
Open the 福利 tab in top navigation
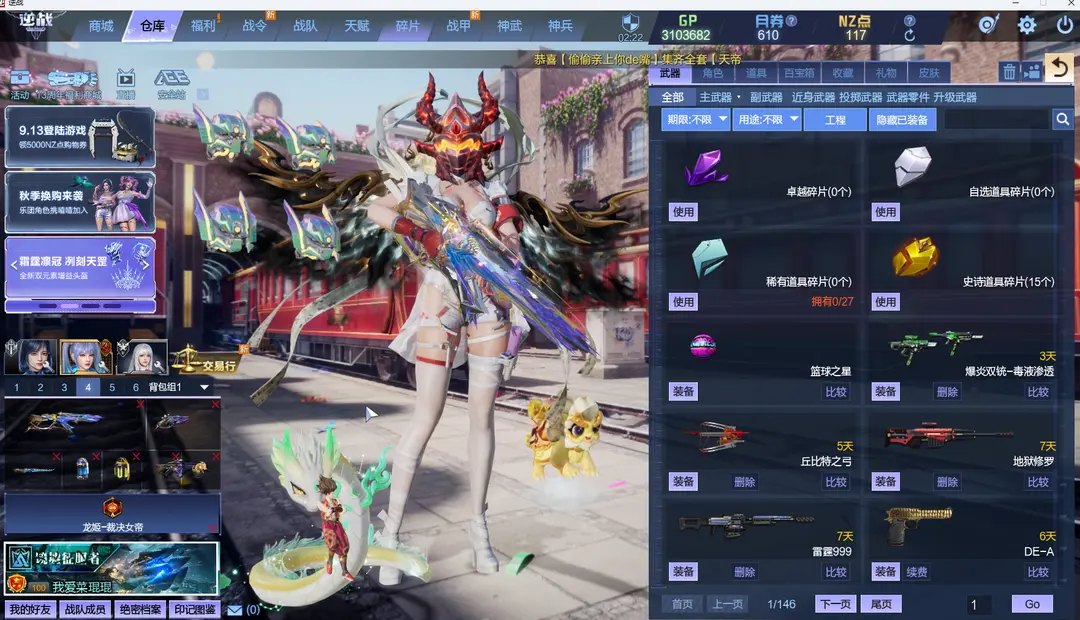[x=203, y=26]
